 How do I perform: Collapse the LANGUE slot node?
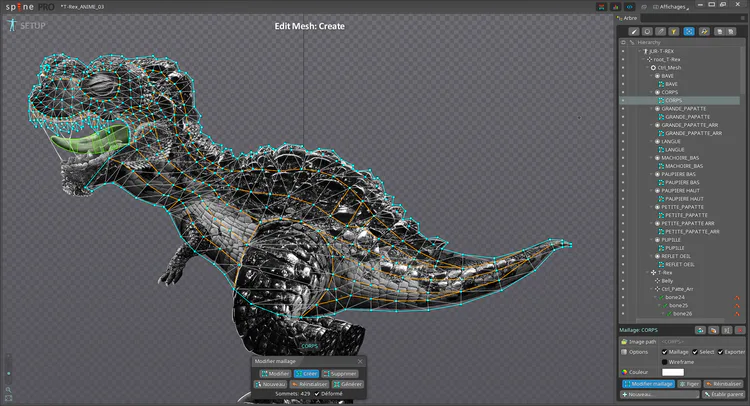tap(651, 142)
